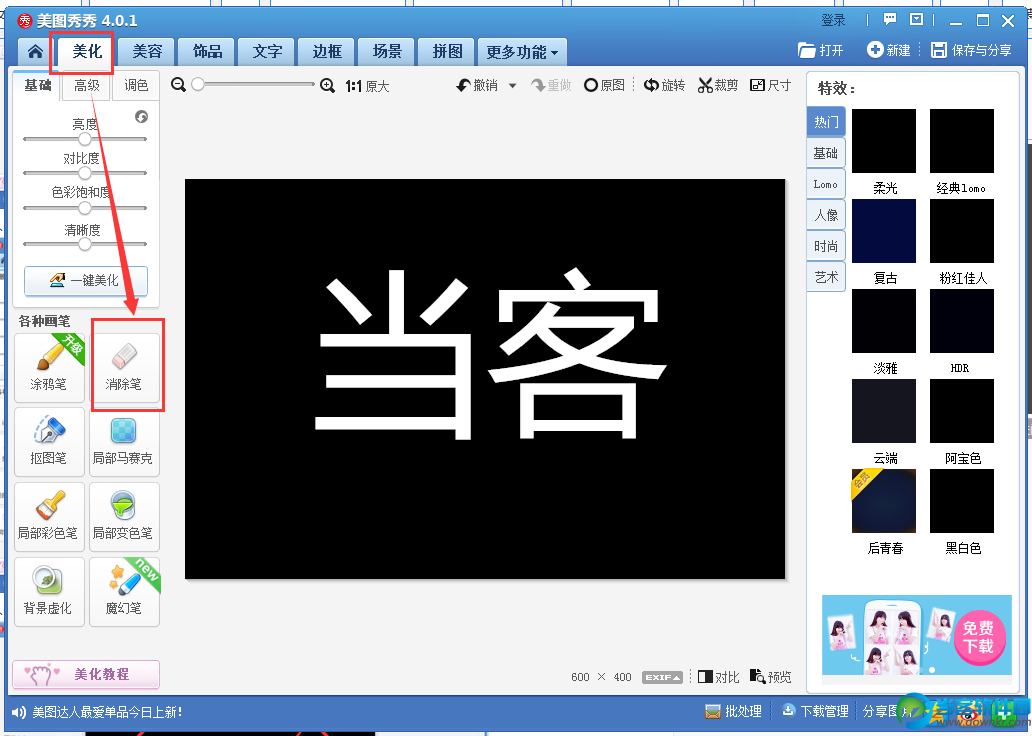Select the Lomo effects category
The height and width of the screenshot is (736, 1032).
coord(826,184)
